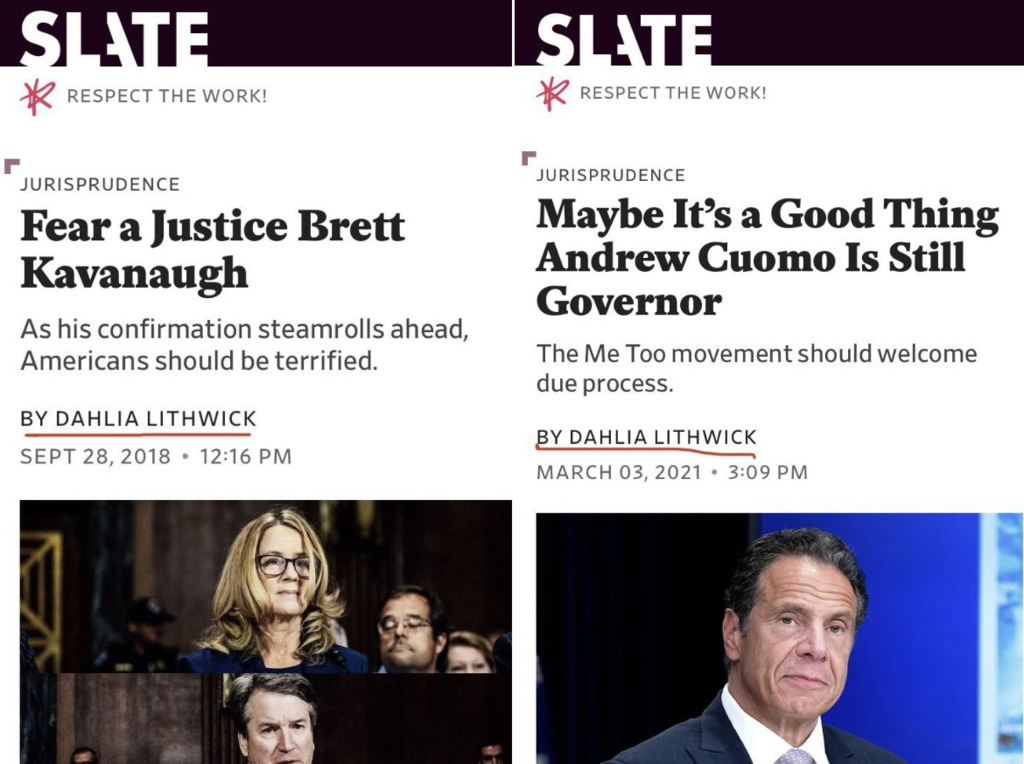1024x764 pixels.
Task: Select Dahlia Lithwick byline on the Cuomo article
Action: click(x=646, y=437)
